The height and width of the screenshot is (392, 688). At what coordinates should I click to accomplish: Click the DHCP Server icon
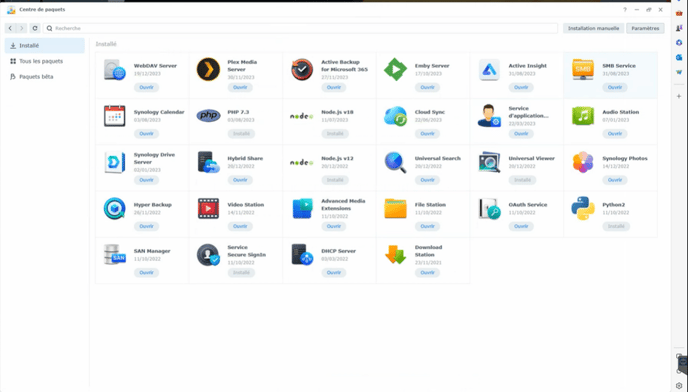pos(302,255)
